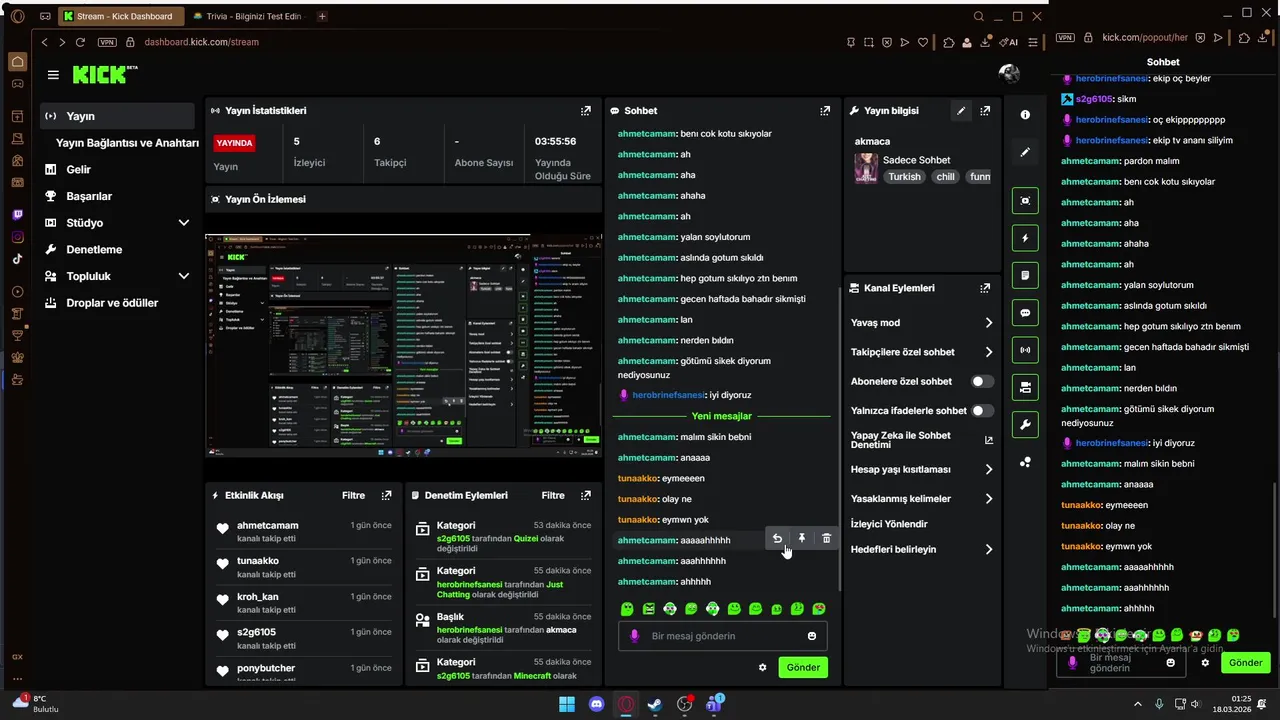
Task: Open Denetleme in sidebar
Action: 118,249
